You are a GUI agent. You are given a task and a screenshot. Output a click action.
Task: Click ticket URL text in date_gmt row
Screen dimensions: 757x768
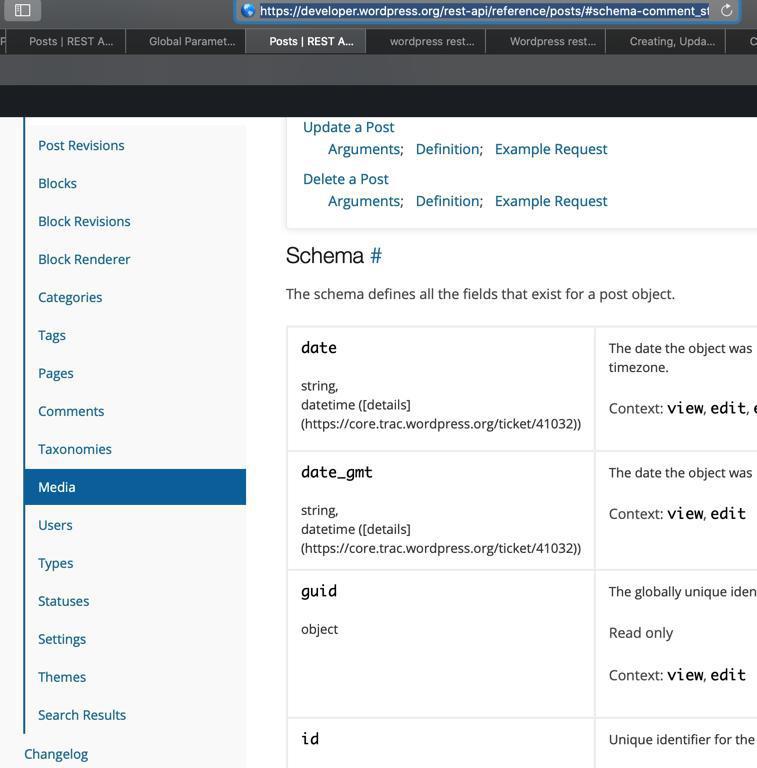coord(441,548)
